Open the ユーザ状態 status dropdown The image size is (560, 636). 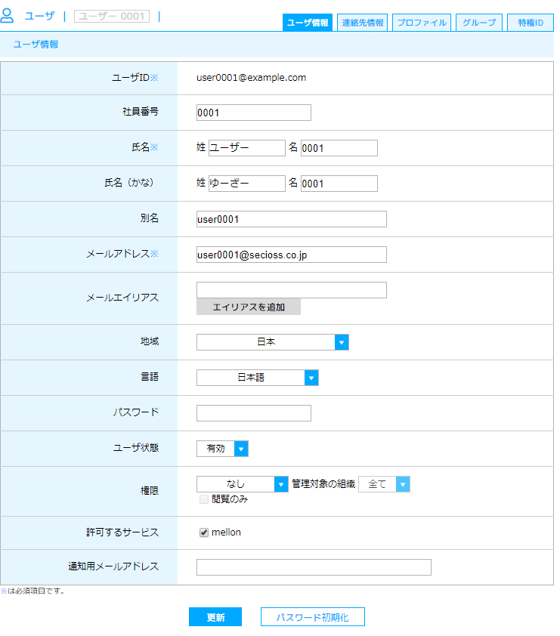point(241,449)
